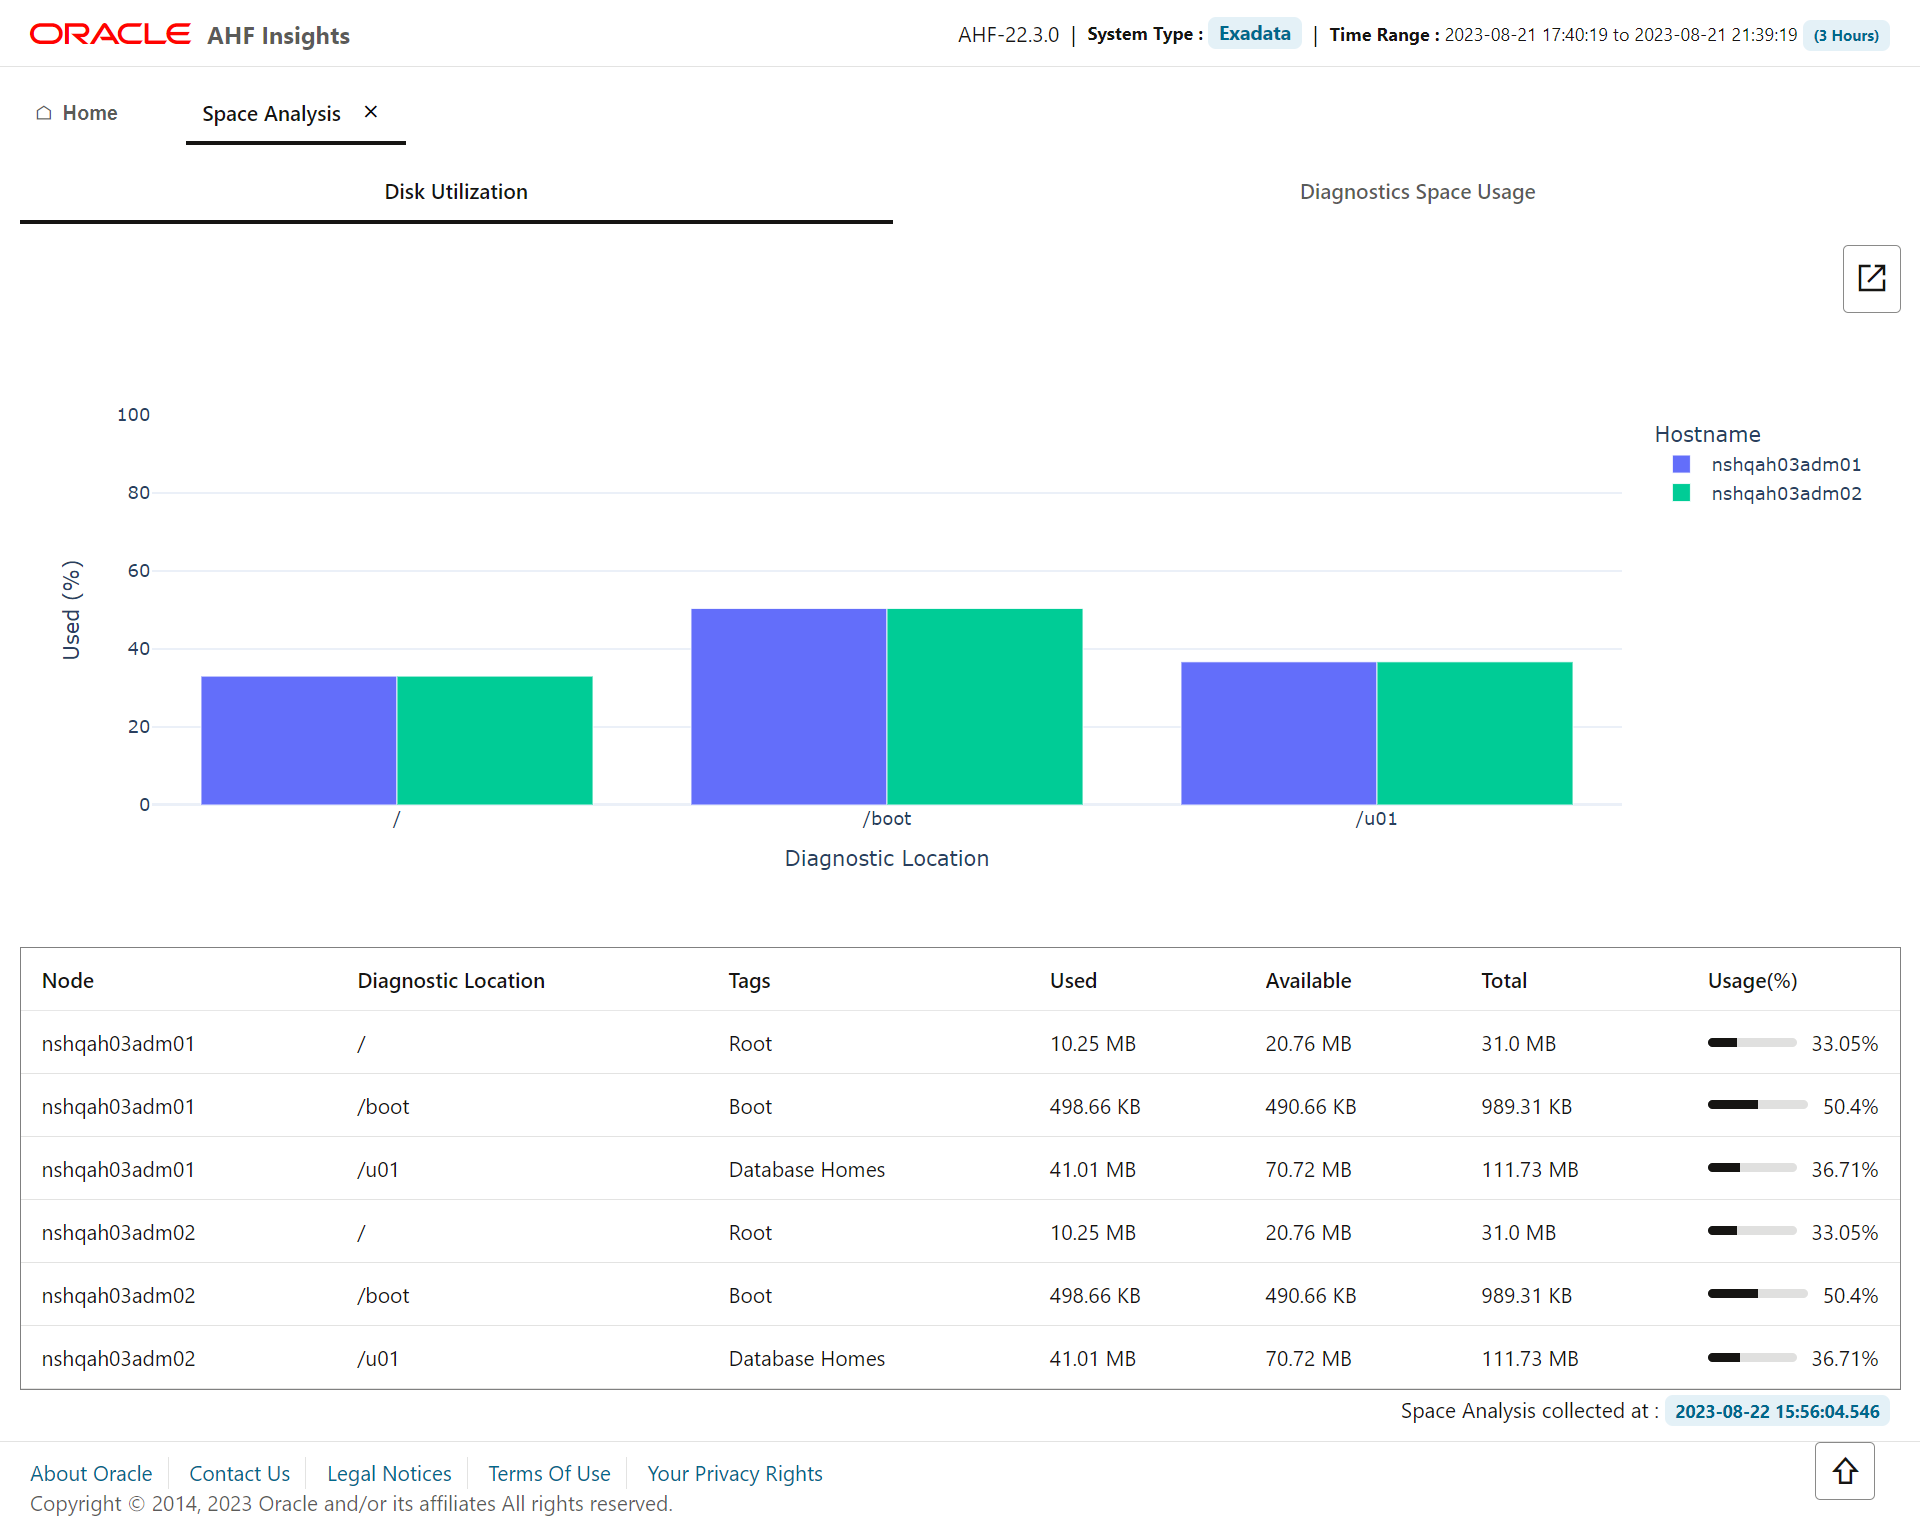This screenshot has height=1530, width=1920.
Task: Open the Legal Notices link
Action: pyautogui.click(x=389, y=1474)
